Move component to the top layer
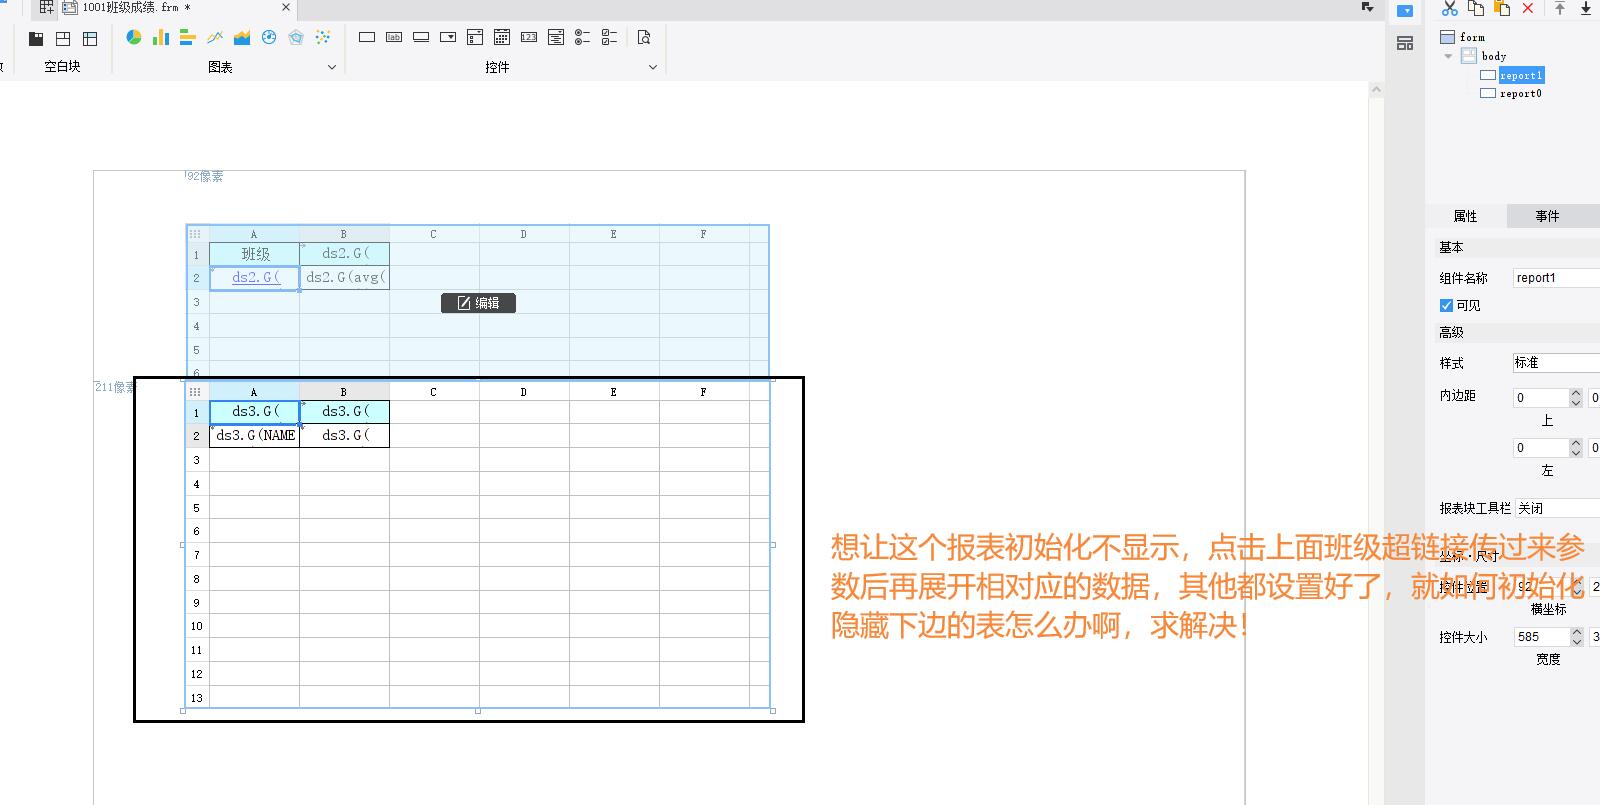This screenshot has height=805, width=1600. (x=1560, y=8)
